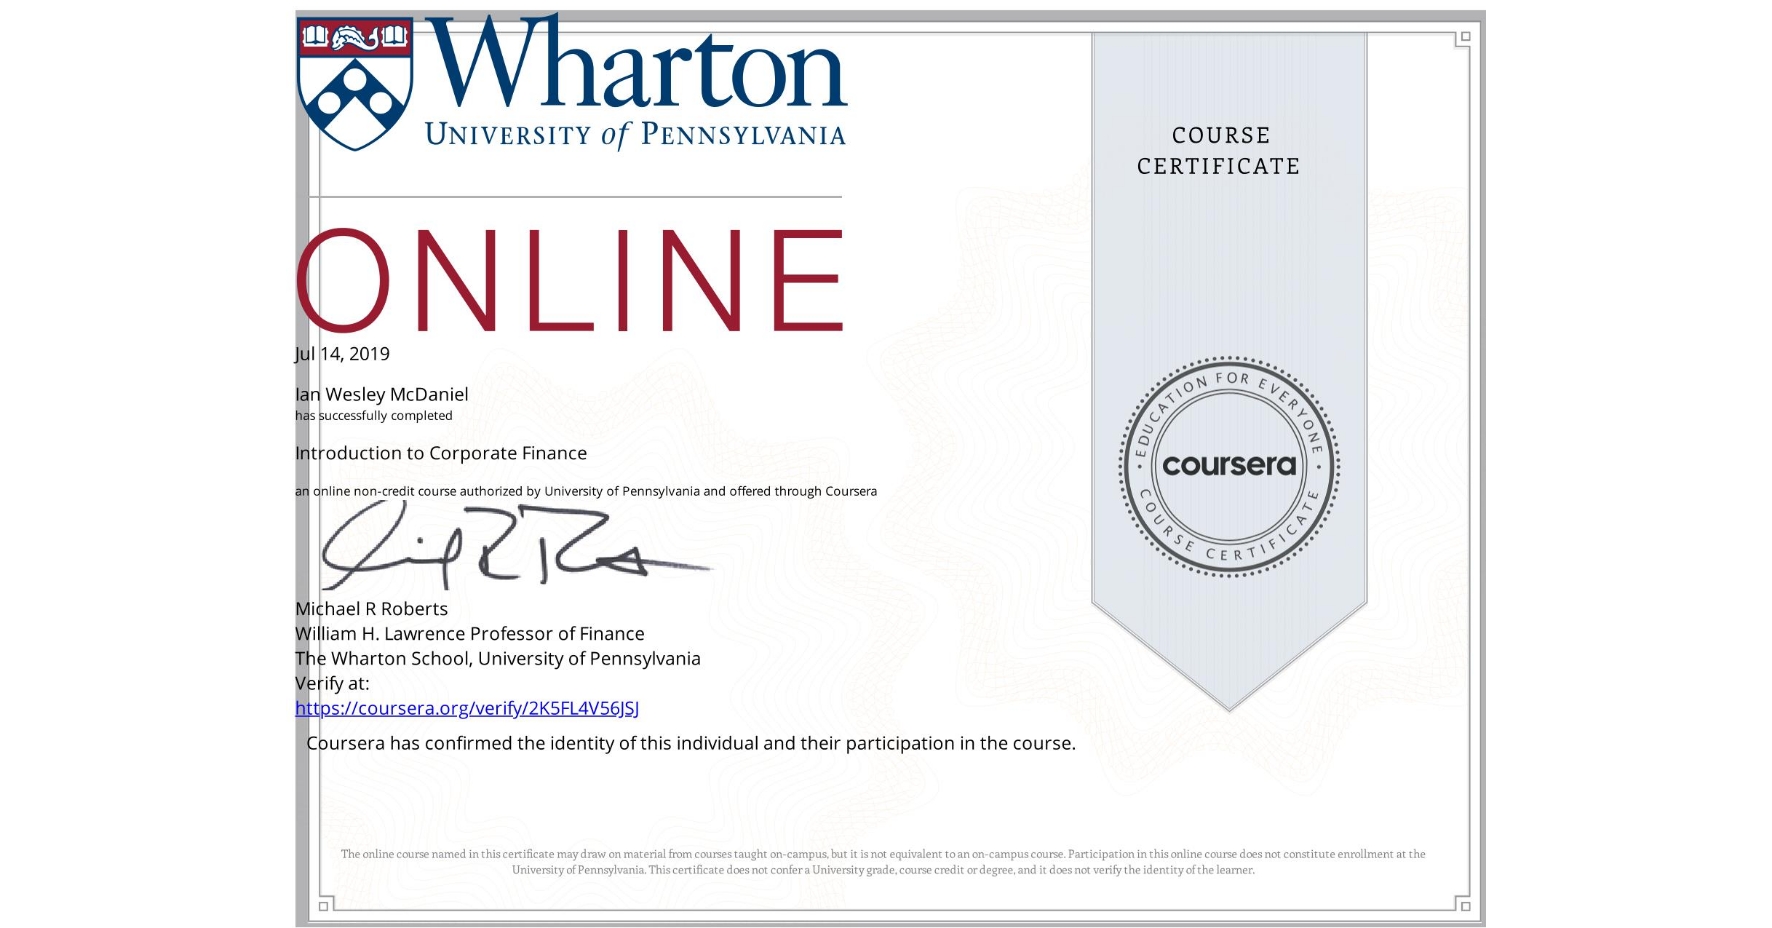The height and width of the screenshot is (928, 1772).
Task: Click 'The Wharton School, University of Pennsylvania' line
Action: [x=497, y=659]
